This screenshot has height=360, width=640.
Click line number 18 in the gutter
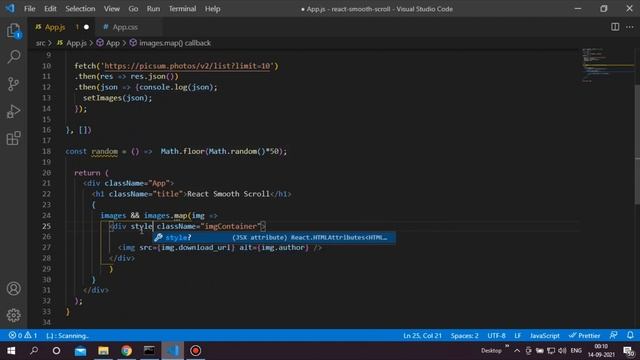(x=47, y=151)
